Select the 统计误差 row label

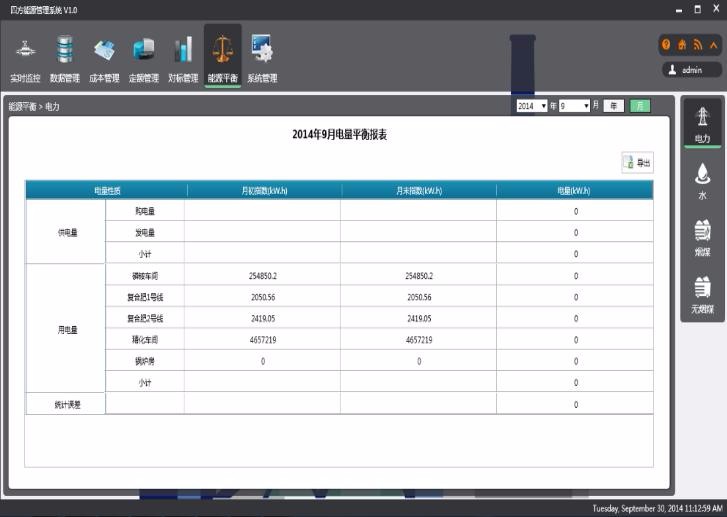point(66,405)
